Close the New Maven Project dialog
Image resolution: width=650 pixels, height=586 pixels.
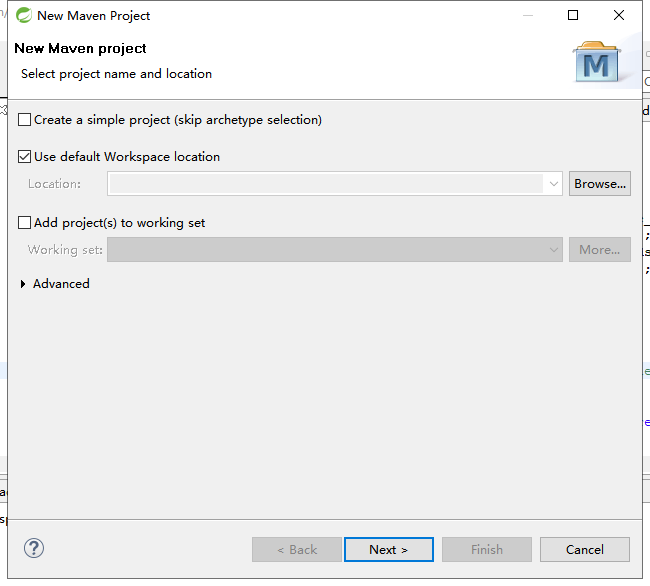(x=619, y=15)
